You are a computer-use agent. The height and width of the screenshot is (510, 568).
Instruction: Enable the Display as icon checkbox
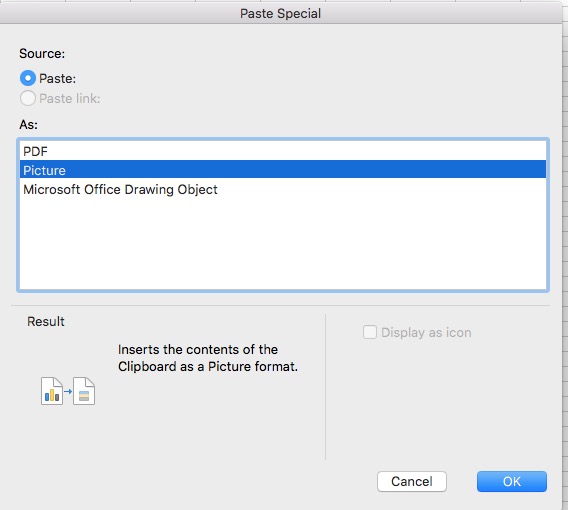(369, 332)
